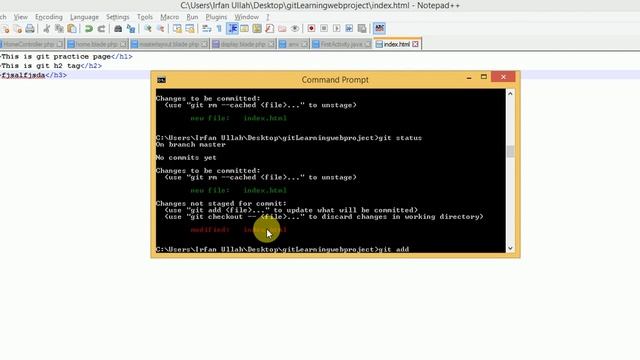
Task: Save the current recorded macro icon
Action: pos(362,29)
